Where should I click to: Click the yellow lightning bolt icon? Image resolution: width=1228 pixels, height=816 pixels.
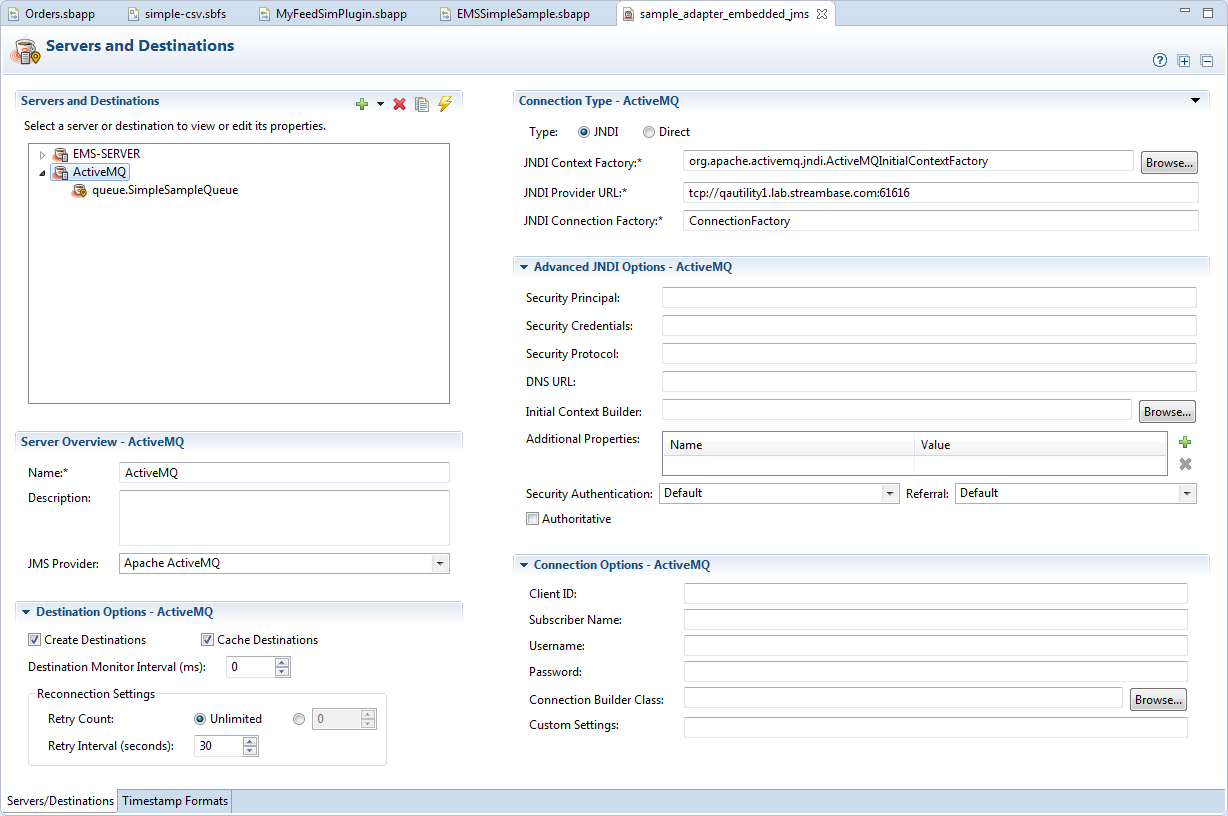pyautogui.click(x=445, y=104)
